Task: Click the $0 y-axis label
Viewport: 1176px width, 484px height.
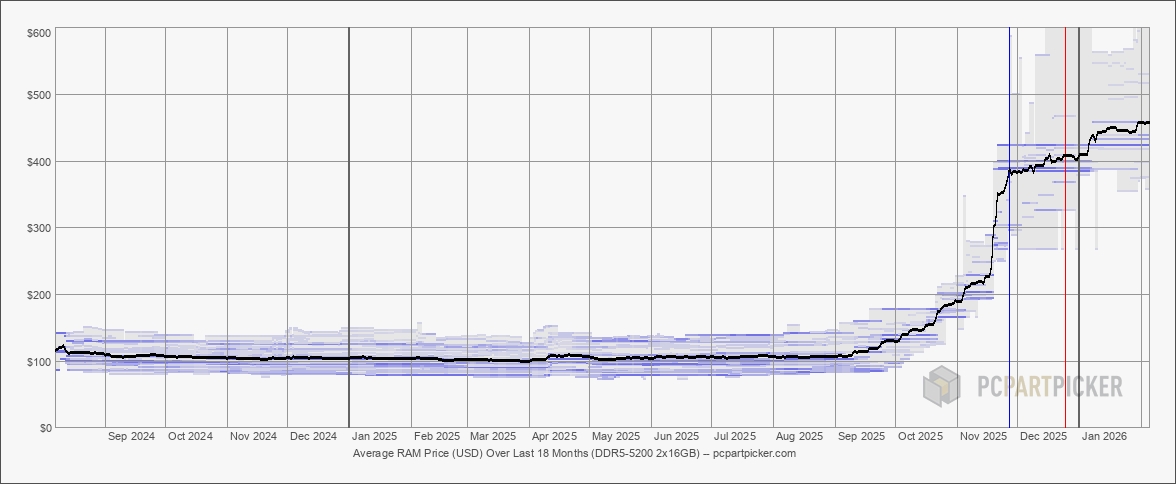Action: (x=44, y=428)
